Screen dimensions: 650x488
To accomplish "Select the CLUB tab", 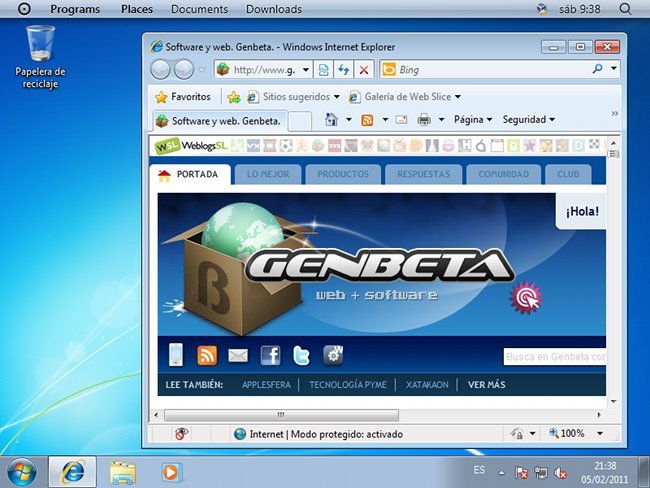I will tap(568, 174).
